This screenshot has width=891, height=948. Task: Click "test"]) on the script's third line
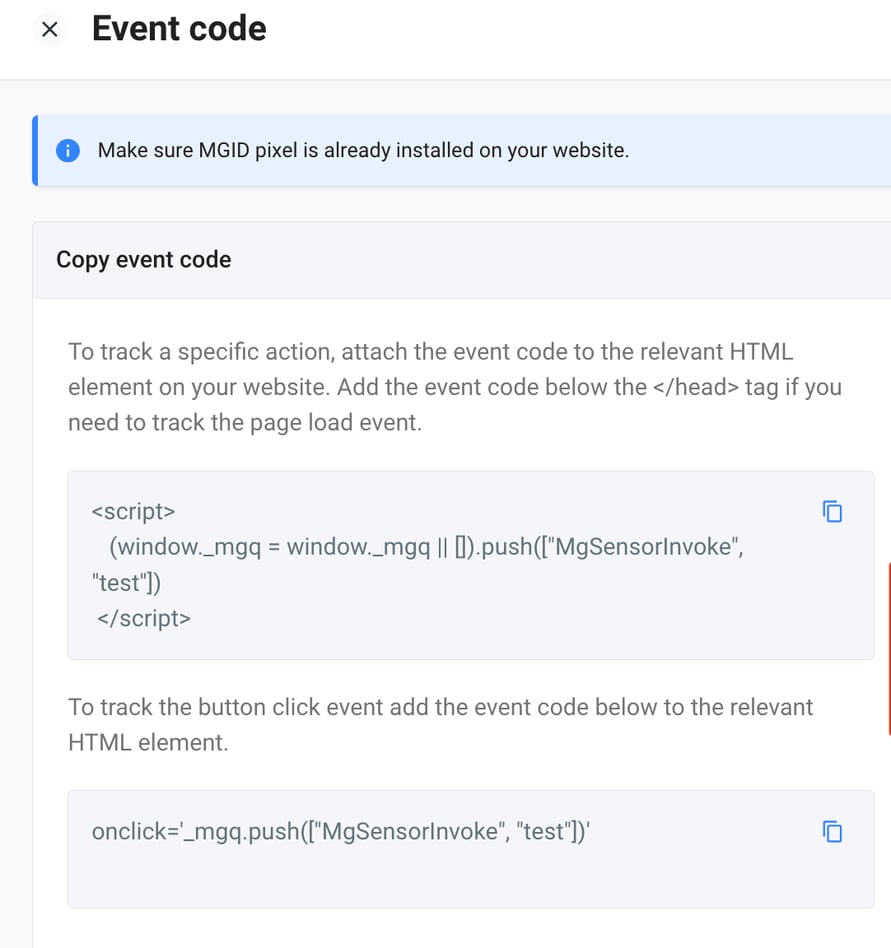(x=126, y=582)
